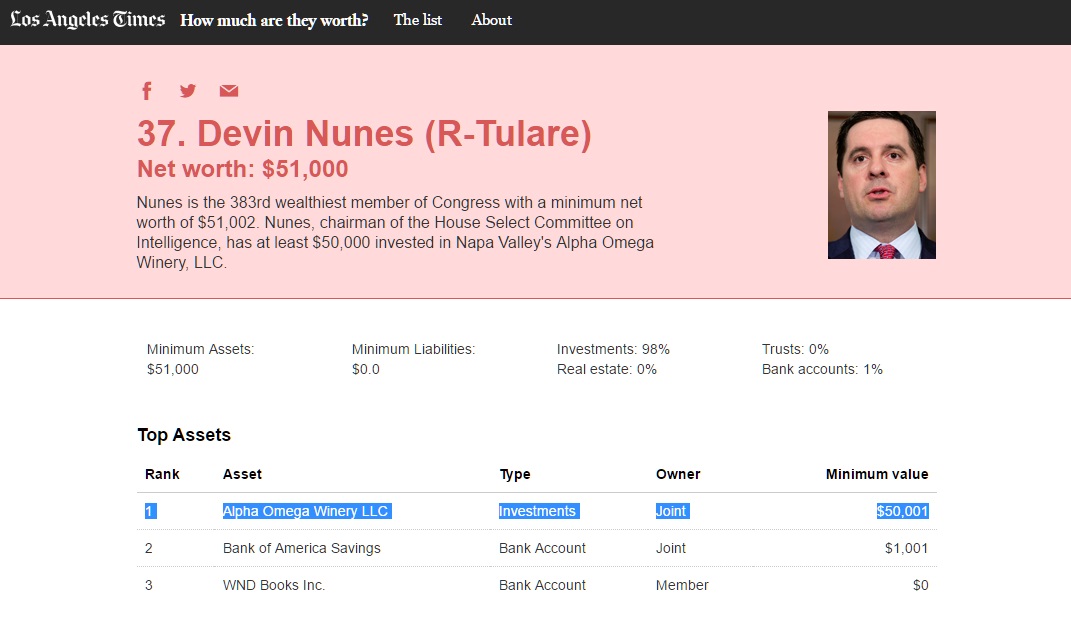Click the '$1,001' minimum value cell
Viewport: 1071px width, 633px height.
pyautogui.click(x=906, y=548)
